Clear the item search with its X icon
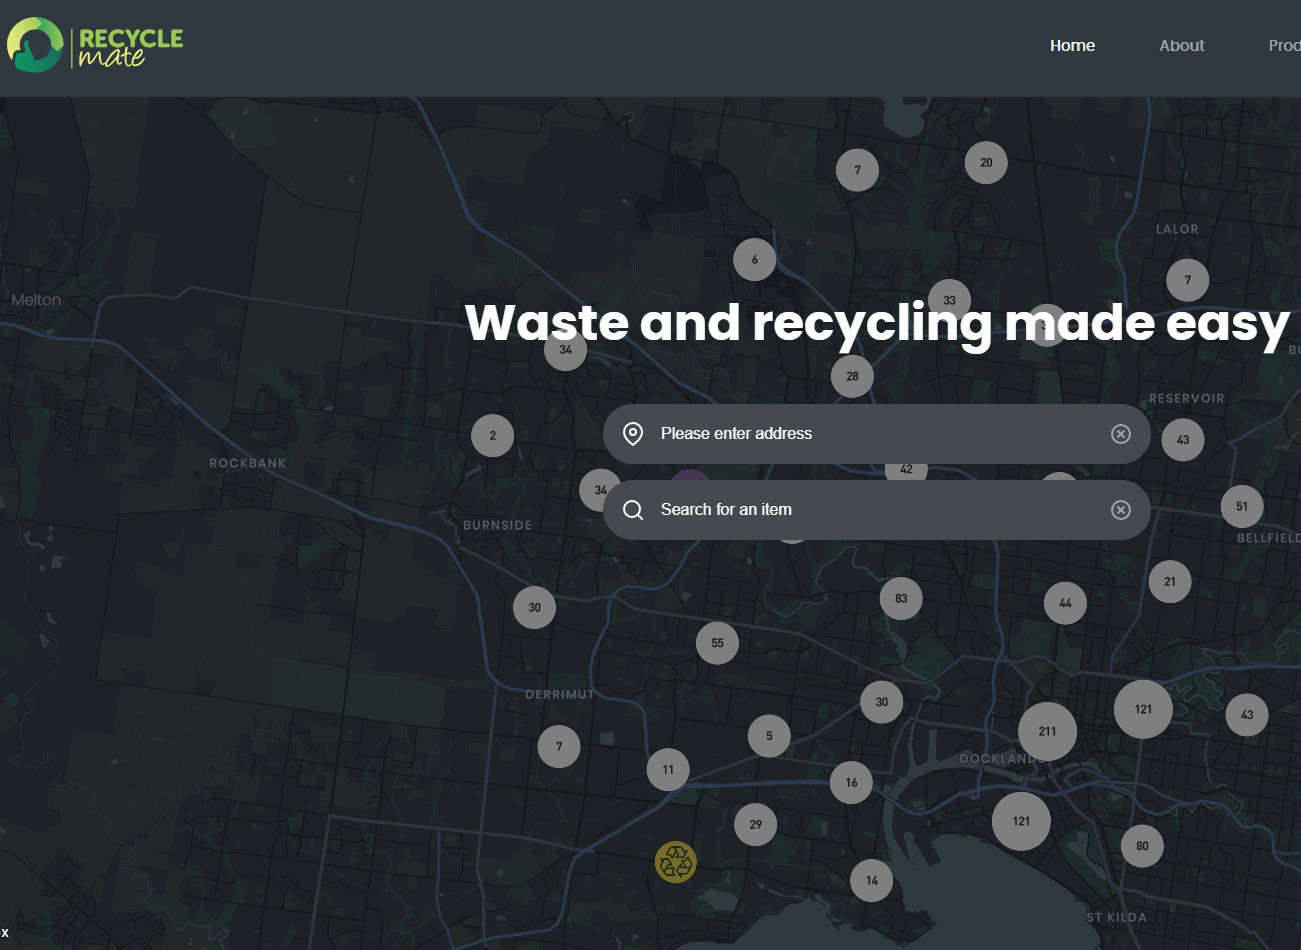The width and height of the screenshot is (1301, 950). point(1120,510)
